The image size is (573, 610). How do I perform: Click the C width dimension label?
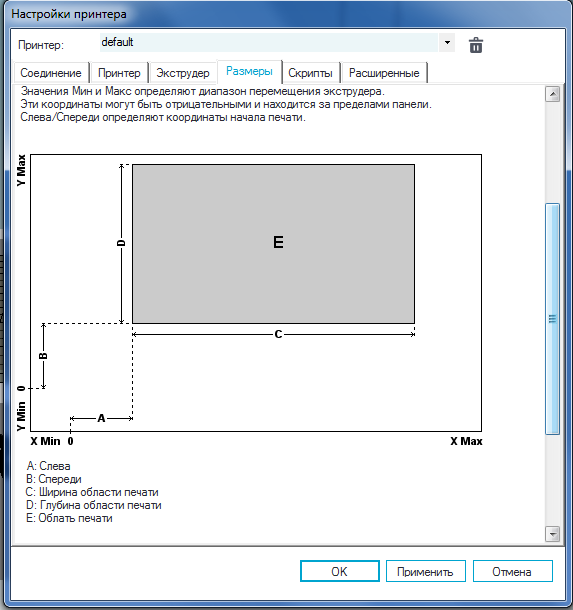278,334
